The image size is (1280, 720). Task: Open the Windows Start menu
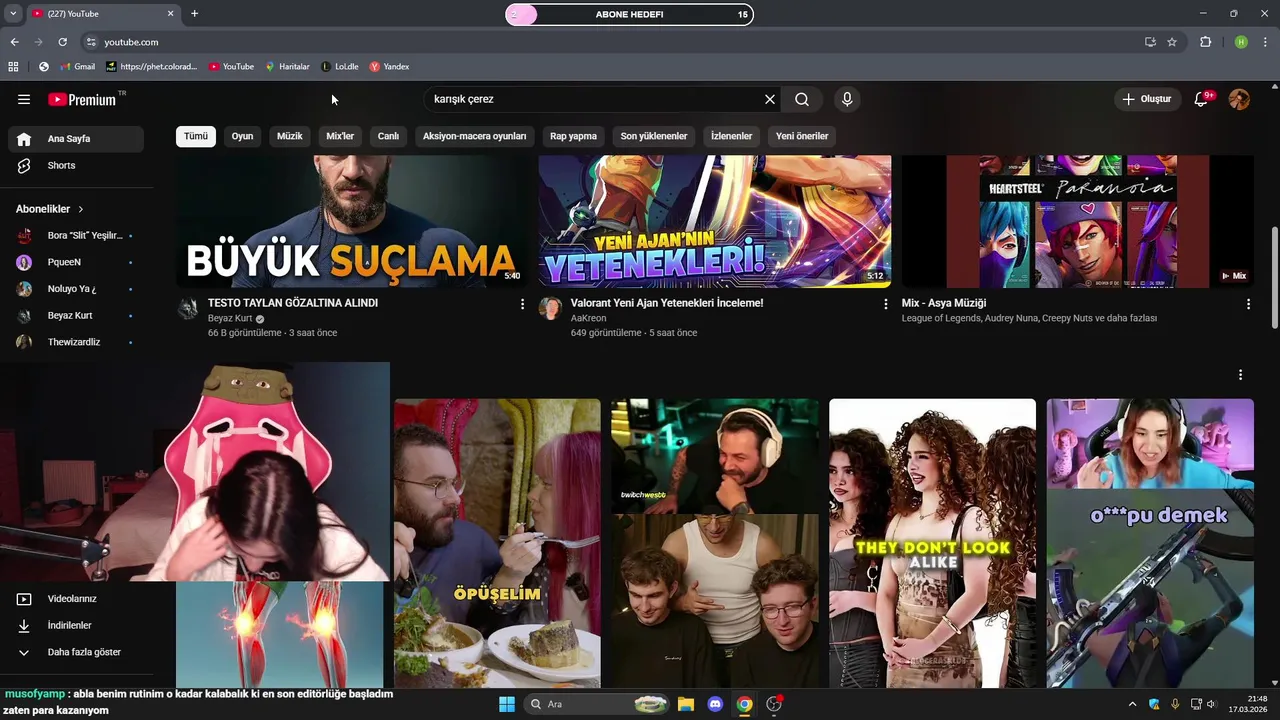pos(507,704)
